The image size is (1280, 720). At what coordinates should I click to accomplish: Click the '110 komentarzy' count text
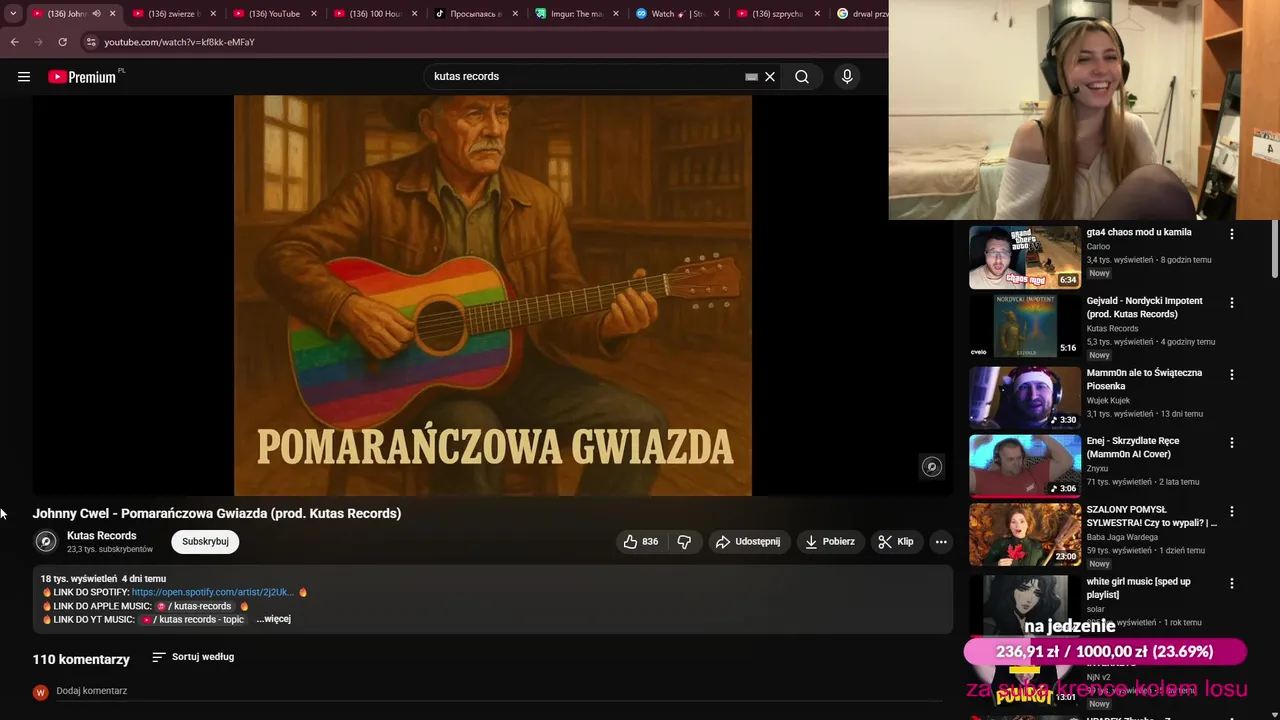81,659
